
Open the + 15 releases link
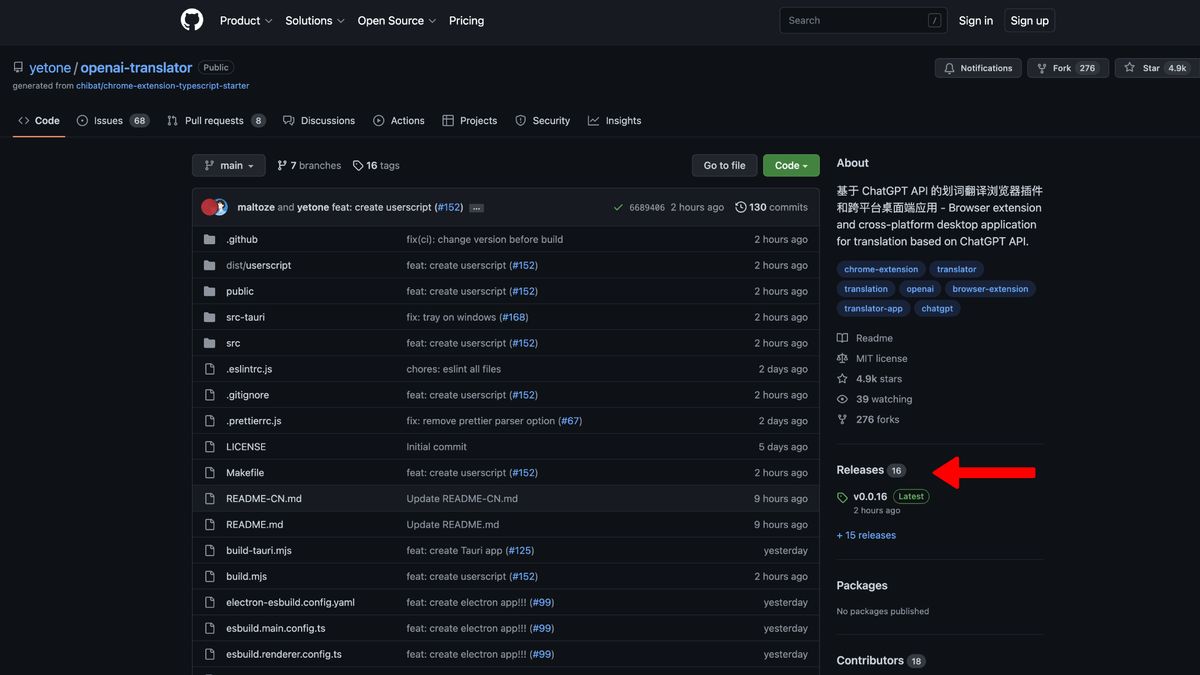(865, 534)
